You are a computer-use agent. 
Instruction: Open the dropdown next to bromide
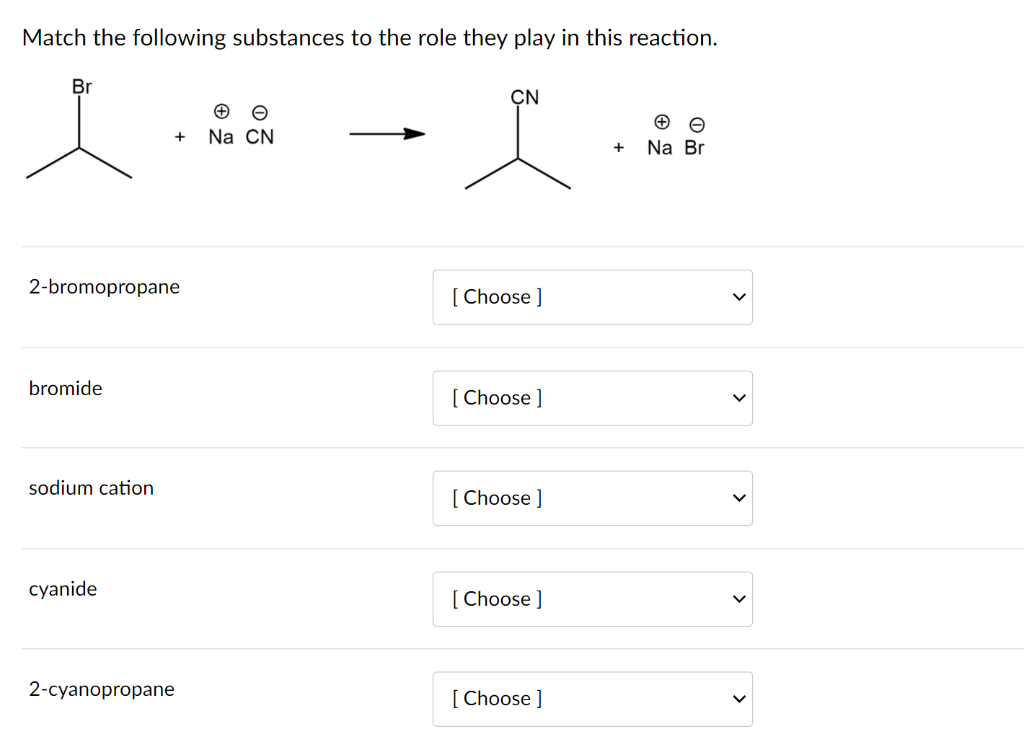point(592,398)
